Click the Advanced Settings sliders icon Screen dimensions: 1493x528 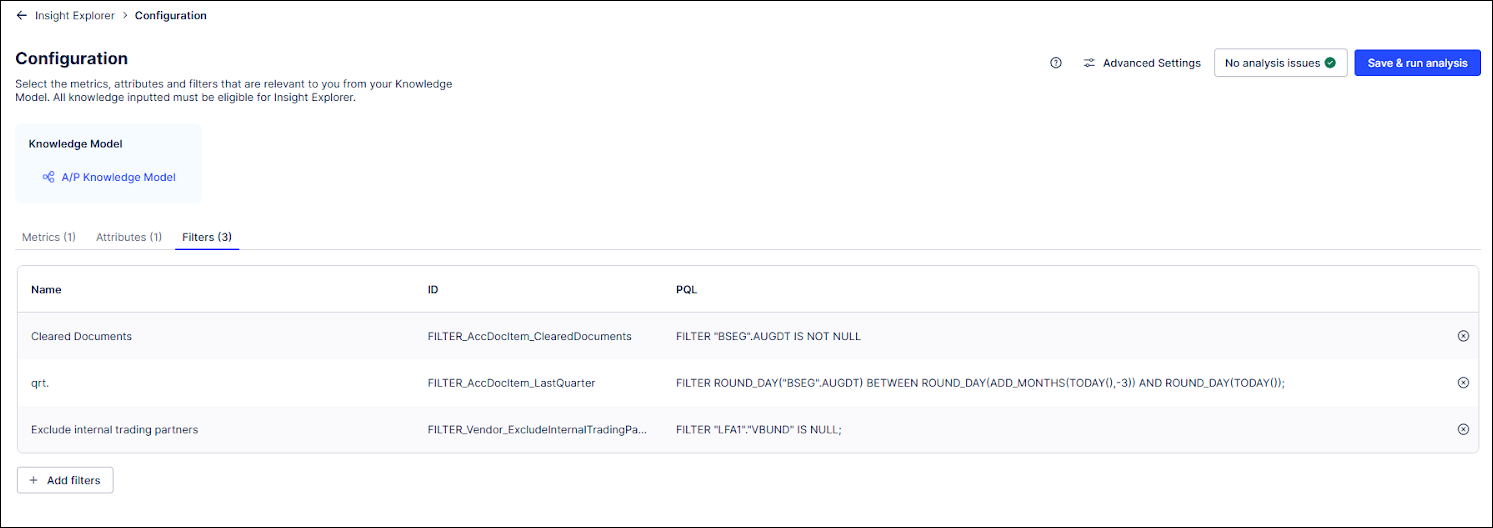tap(1089, 63)
